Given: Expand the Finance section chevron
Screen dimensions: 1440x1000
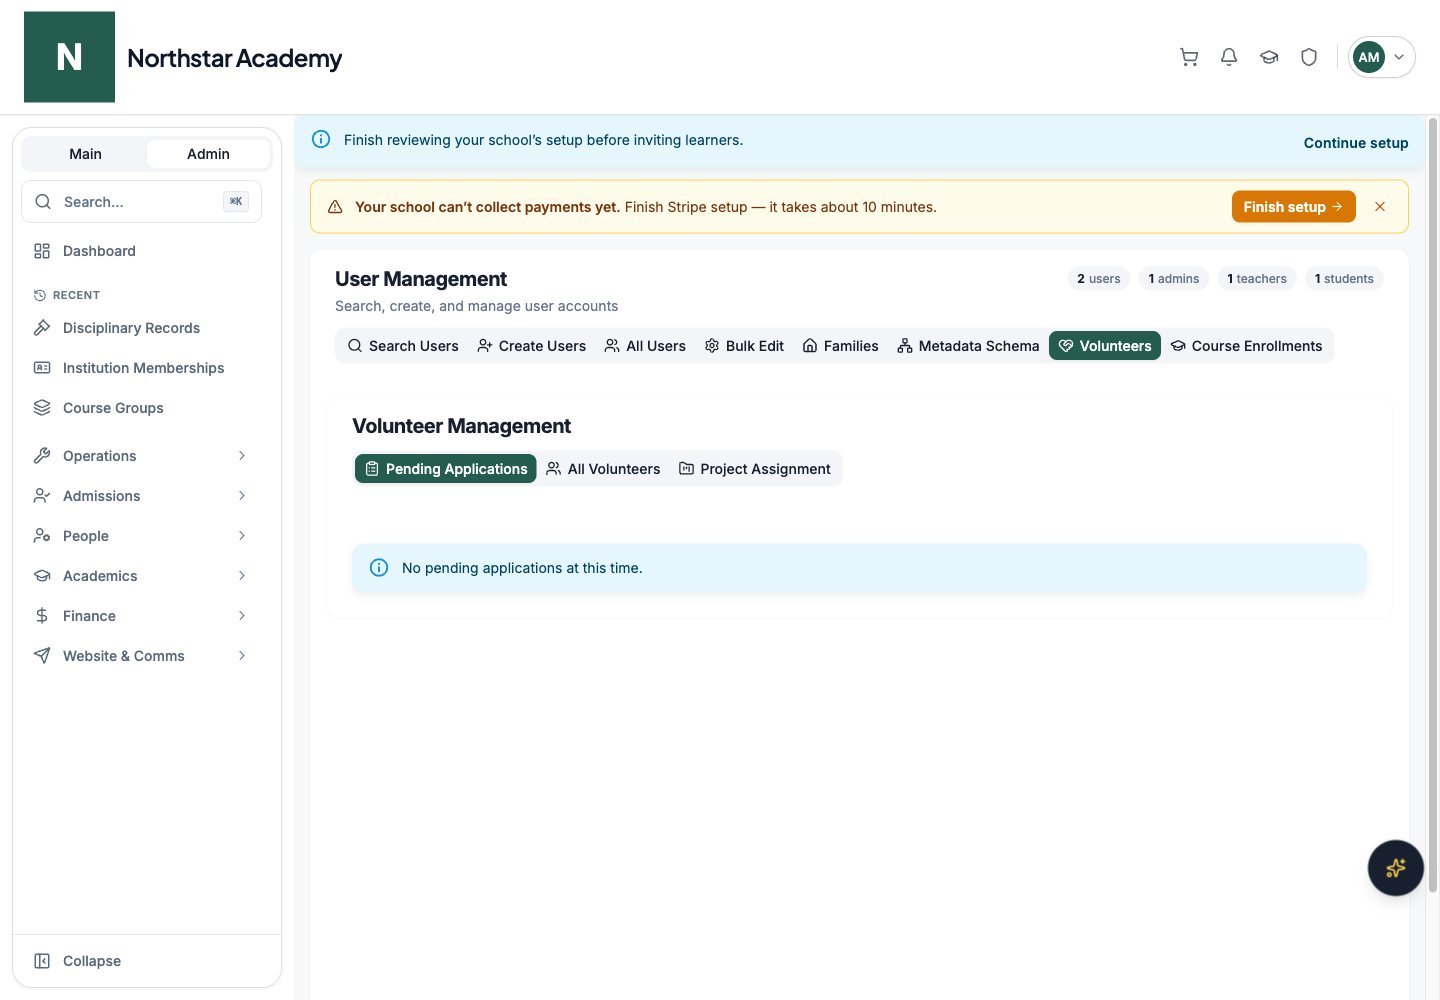Looking at the screenshot, I should pyautogui.click(x=241, y=615).
